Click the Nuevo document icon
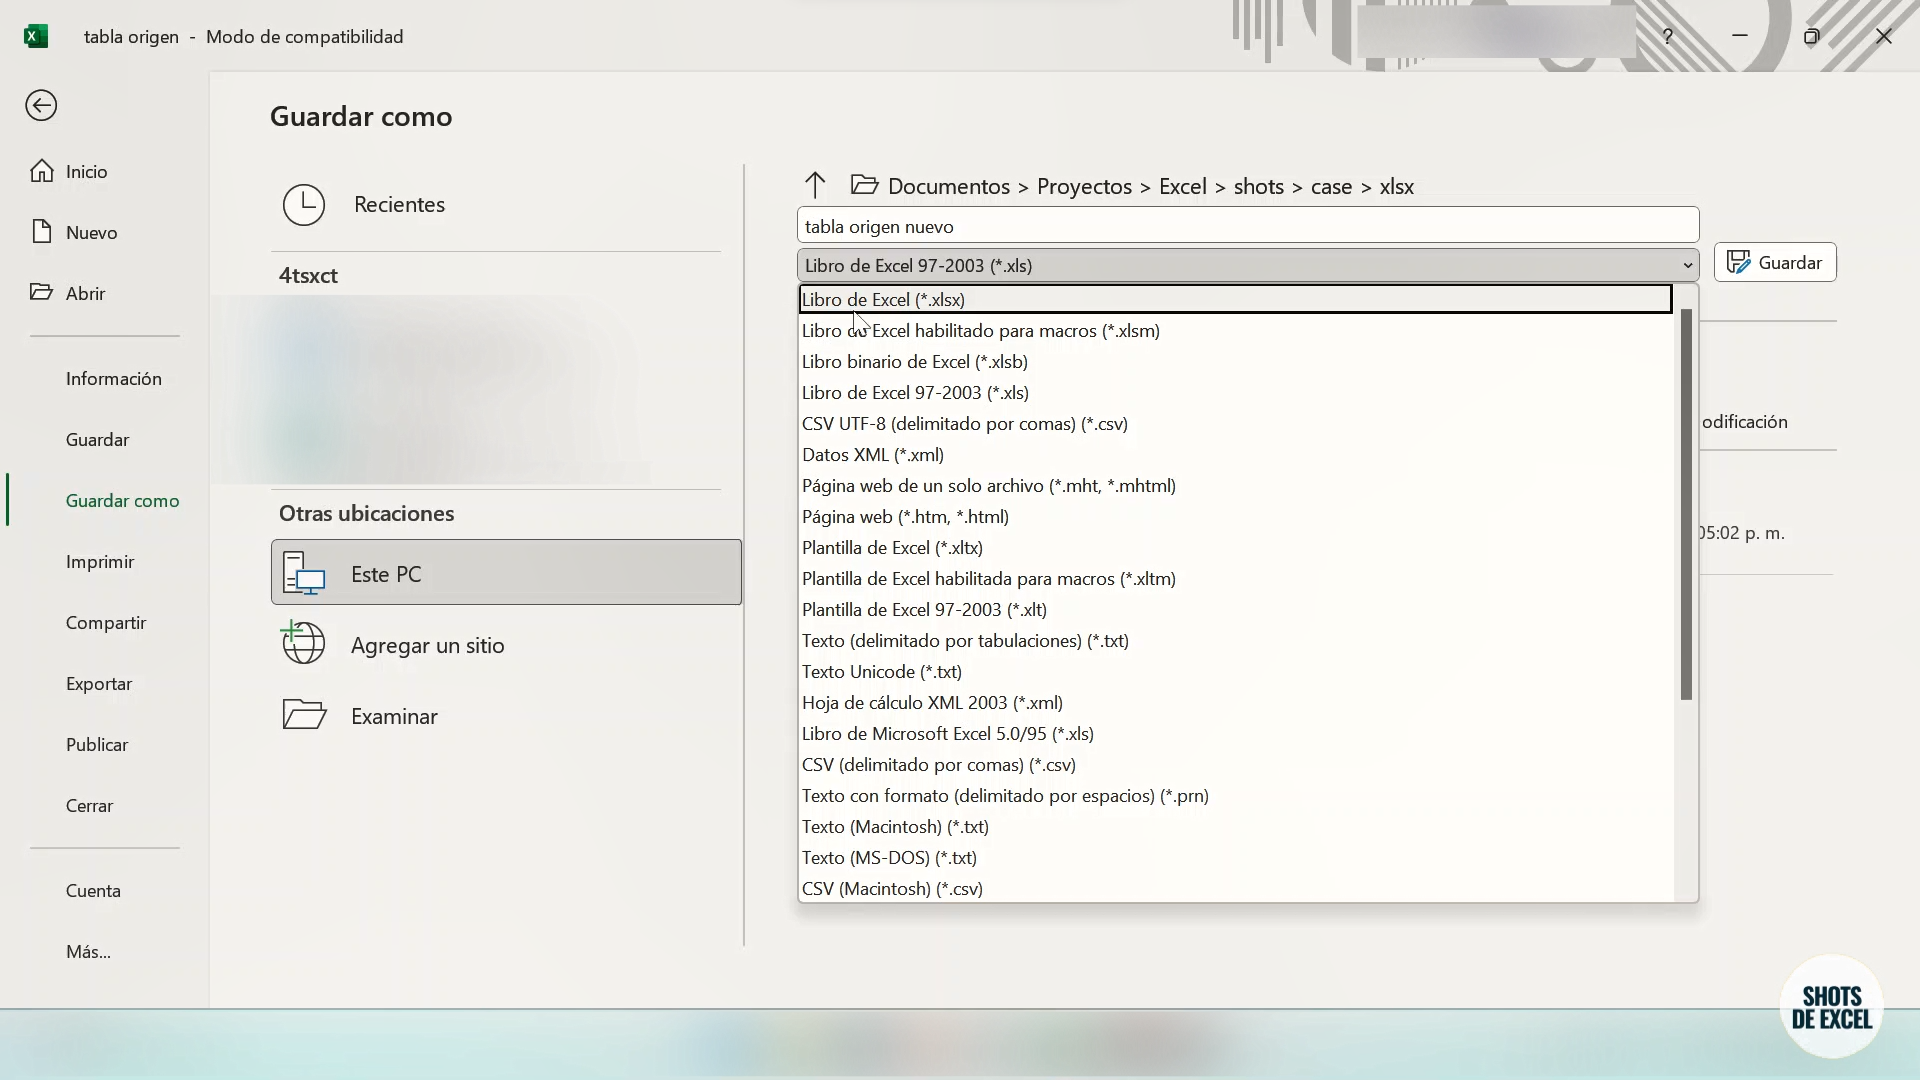Image resolution: width=1920 pixels, height=1080 pixels. pyautogui.click(x=41, y=232)
